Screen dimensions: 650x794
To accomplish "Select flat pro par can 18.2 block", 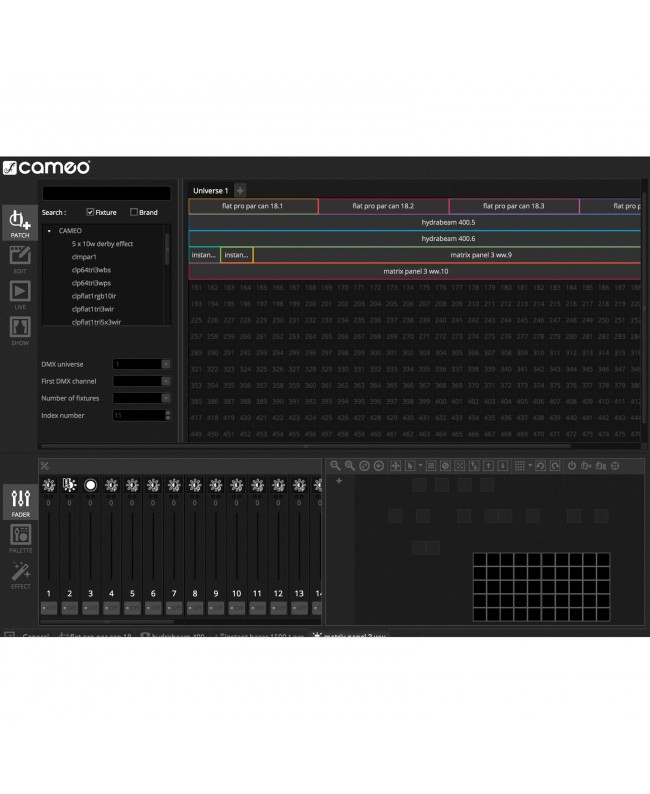I will click(383, 206).
